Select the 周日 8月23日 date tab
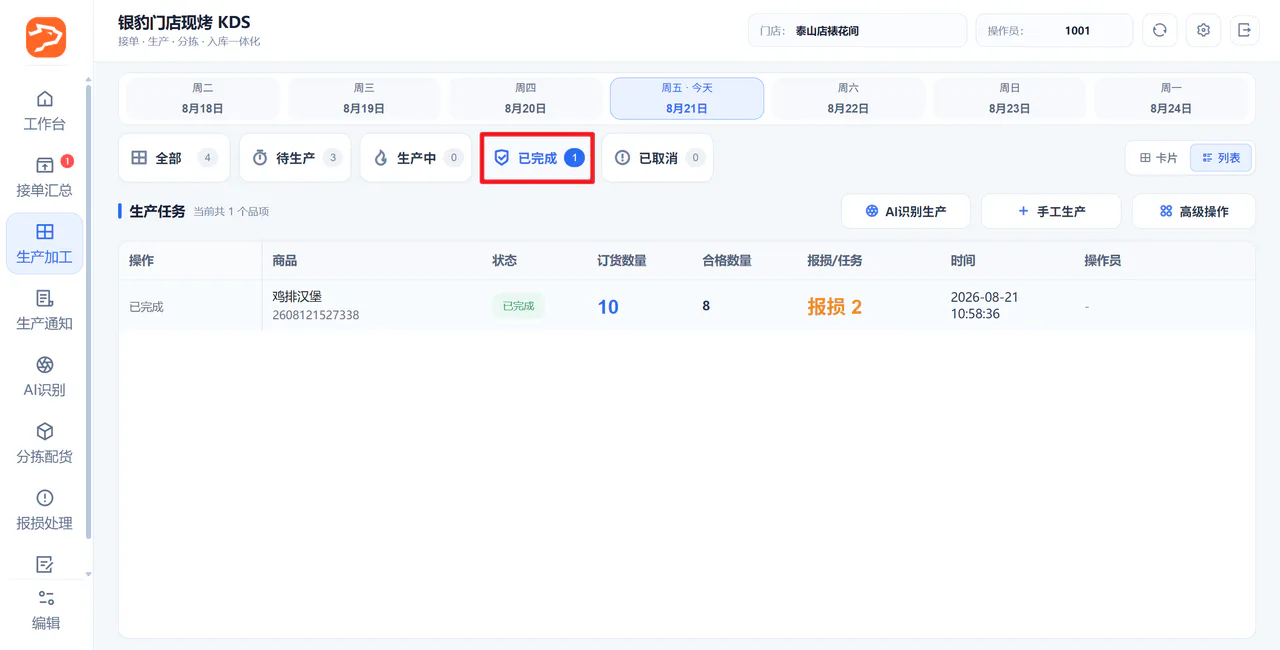 click(x=1010, y=98)
